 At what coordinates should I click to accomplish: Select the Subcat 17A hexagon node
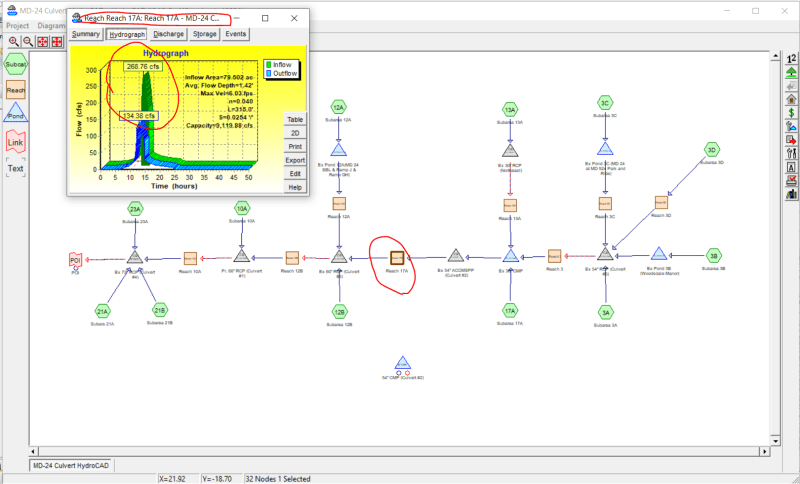510,311
